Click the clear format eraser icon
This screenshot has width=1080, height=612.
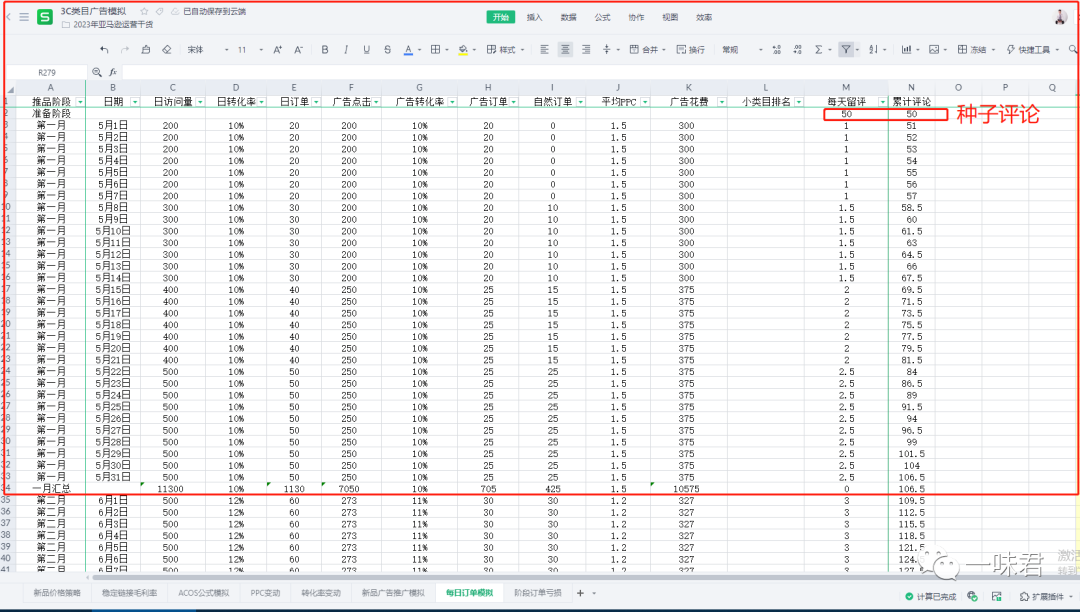click(166, 49)
